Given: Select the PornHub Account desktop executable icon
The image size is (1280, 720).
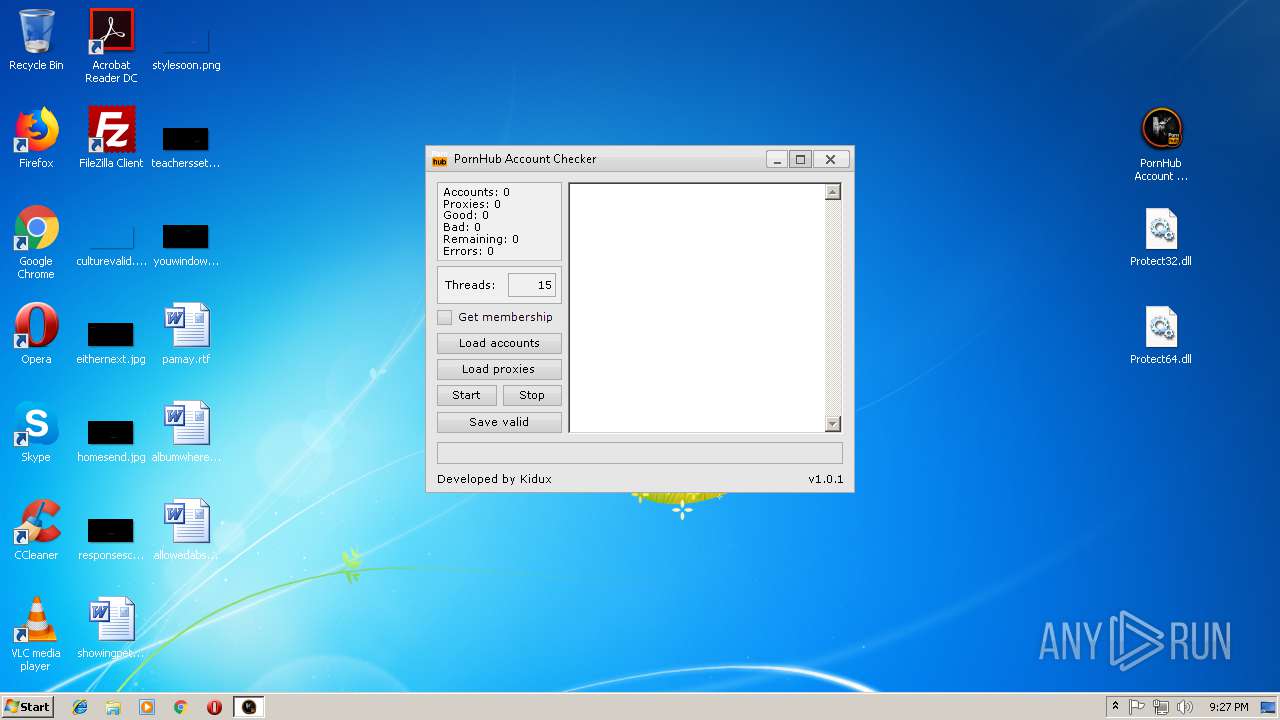Looking at the screenshot, I should [1161, 145].
